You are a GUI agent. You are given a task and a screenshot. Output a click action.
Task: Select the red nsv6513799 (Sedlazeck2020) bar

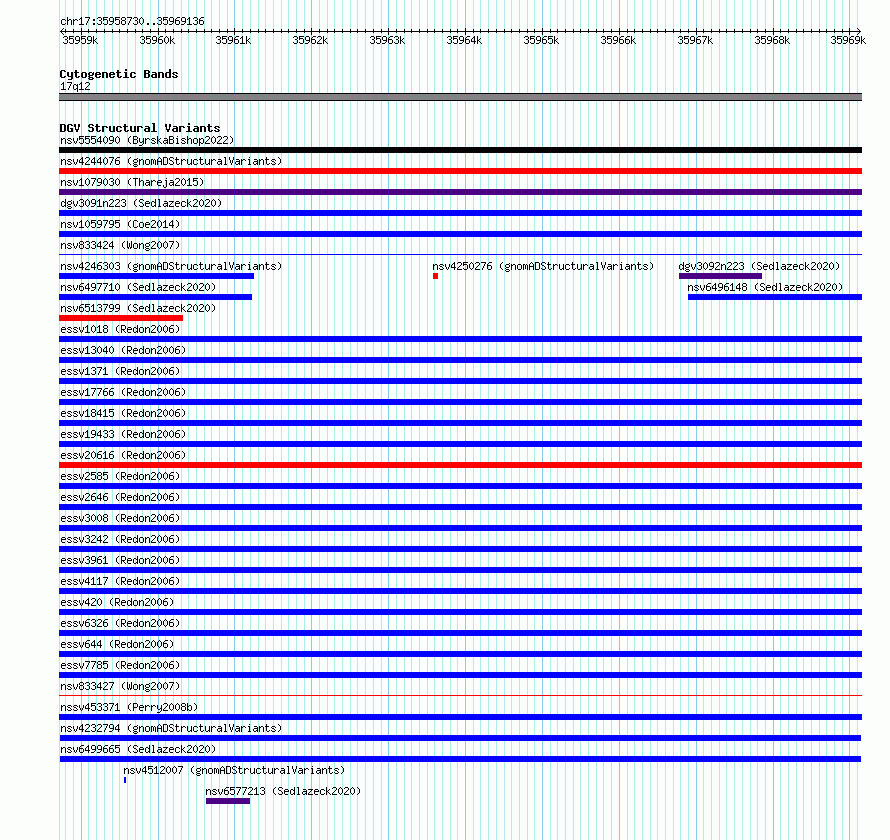[x=121, y=318]
